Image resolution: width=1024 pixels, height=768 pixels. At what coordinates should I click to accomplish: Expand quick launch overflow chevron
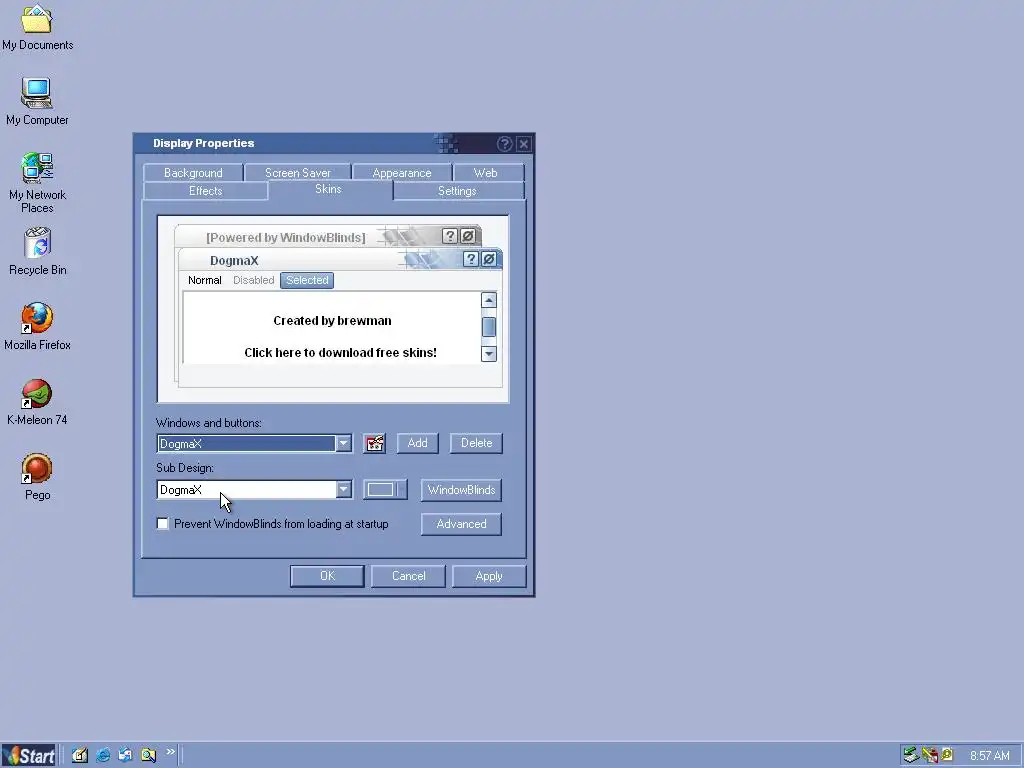coord(170,752)
